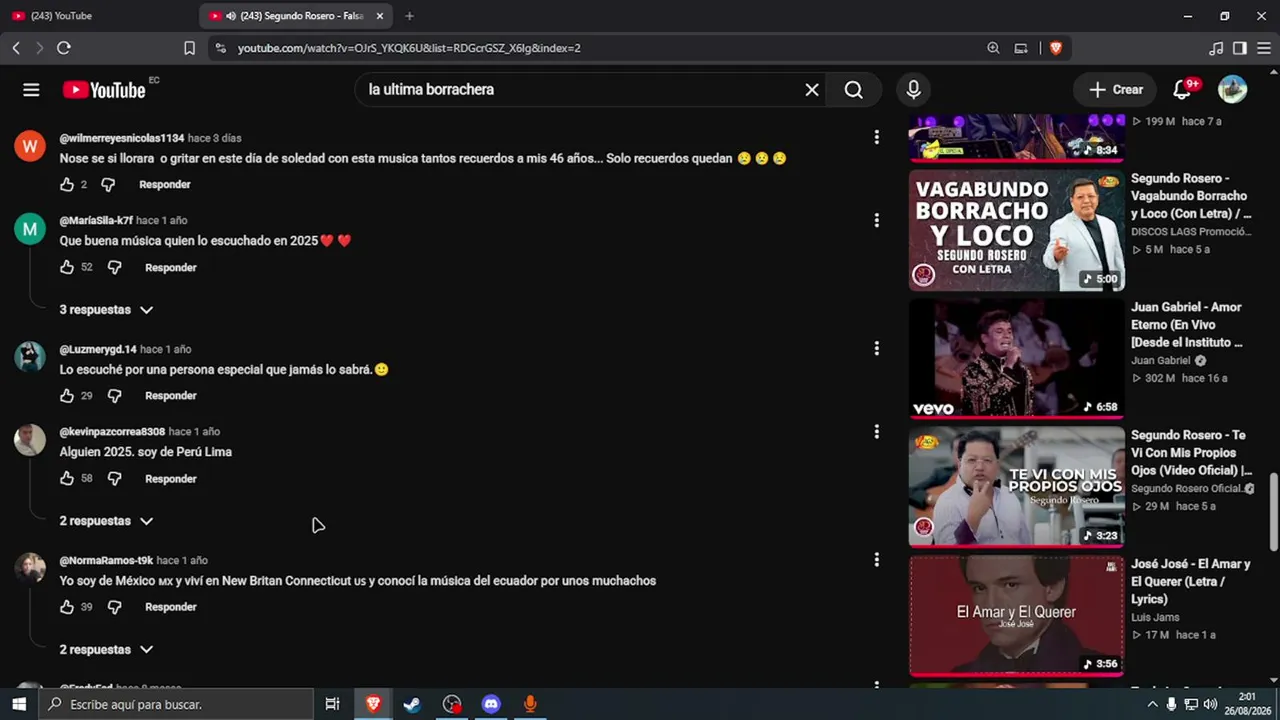Open the Brave main menu
Viewport: 1280px width, 720px height.
[x=1264, y=48]
